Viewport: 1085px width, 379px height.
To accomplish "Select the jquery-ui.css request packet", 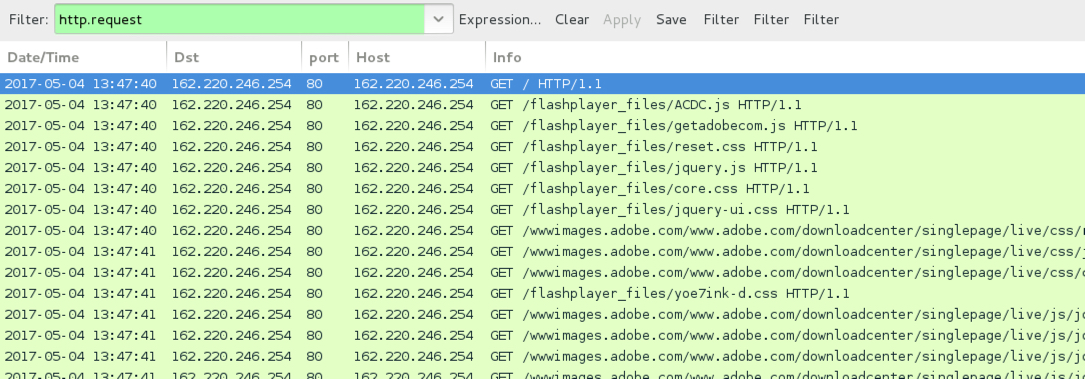I will (542, 210).
